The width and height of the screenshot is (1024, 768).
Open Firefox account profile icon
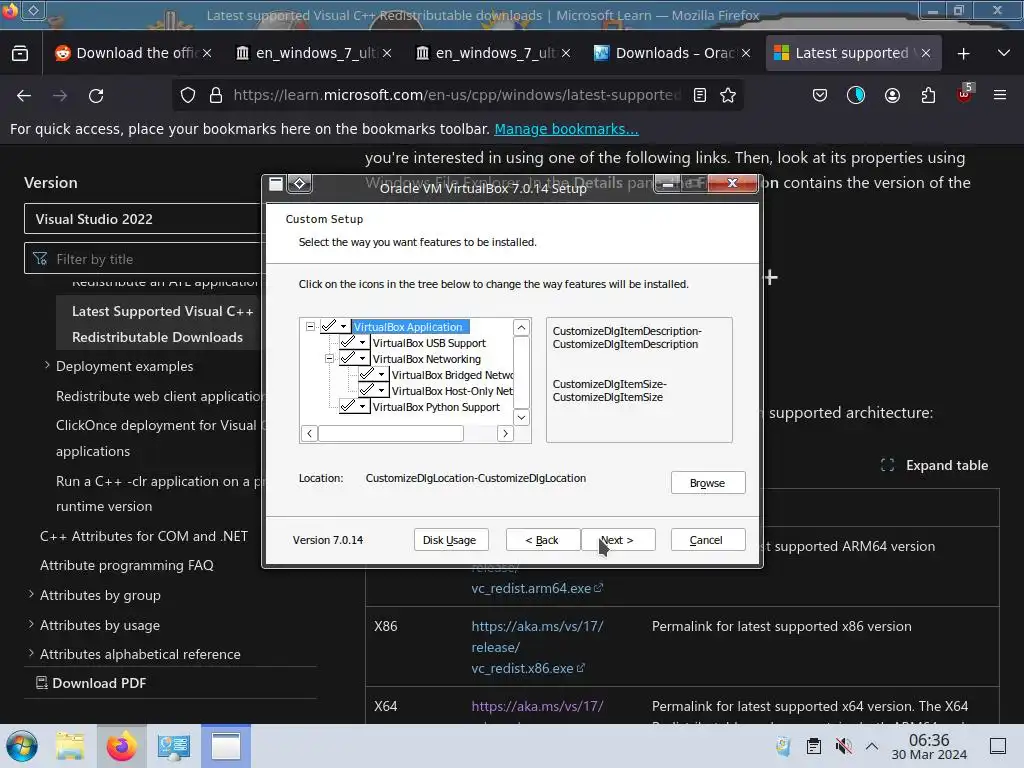pyautogui.click(x=892, y=95)
